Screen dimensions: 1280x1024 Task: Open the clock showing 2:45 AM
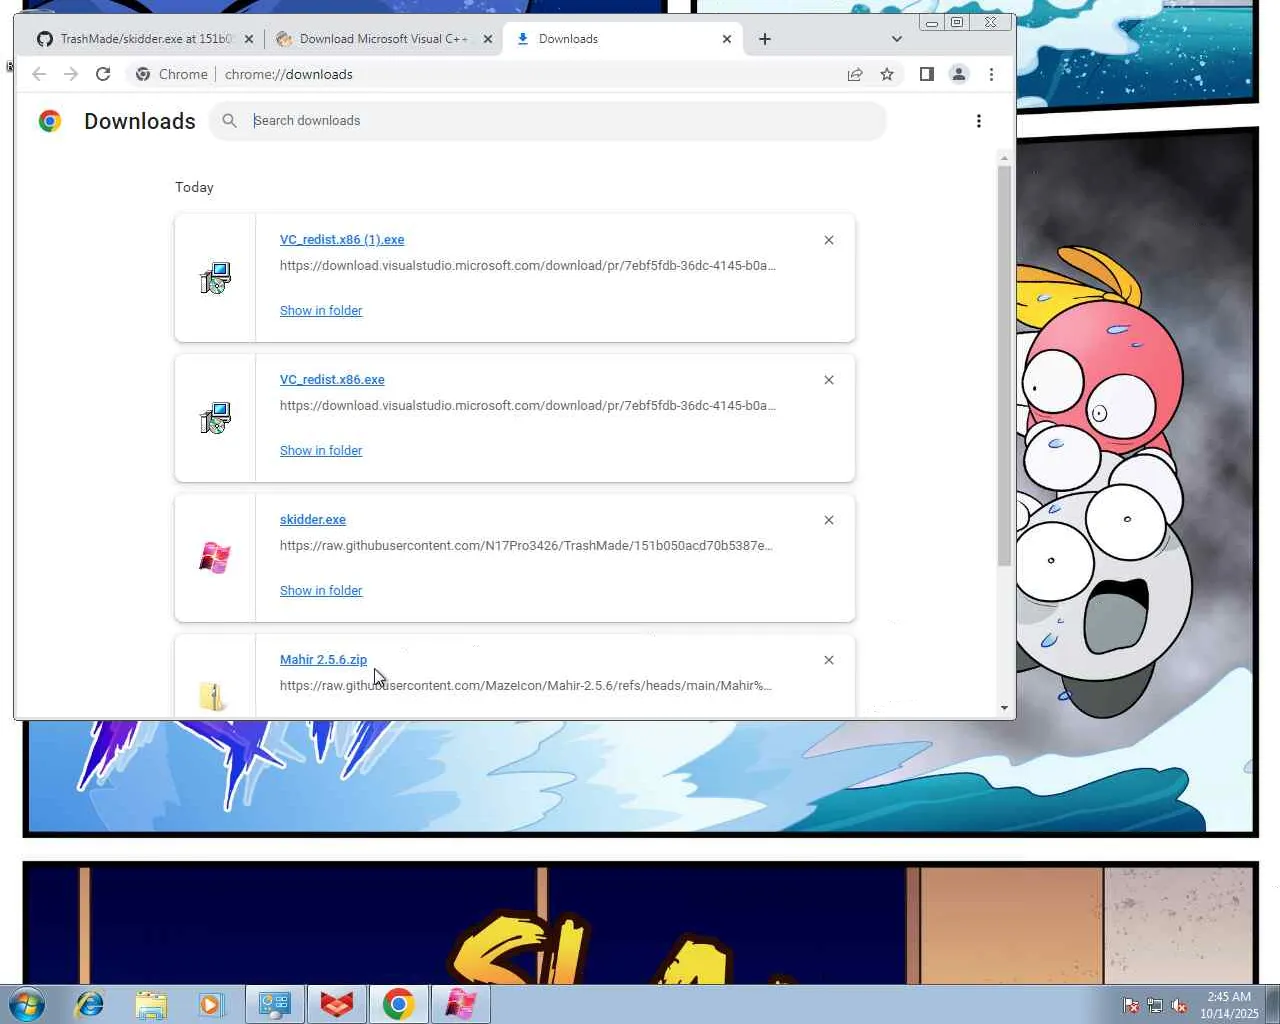1229,1005
